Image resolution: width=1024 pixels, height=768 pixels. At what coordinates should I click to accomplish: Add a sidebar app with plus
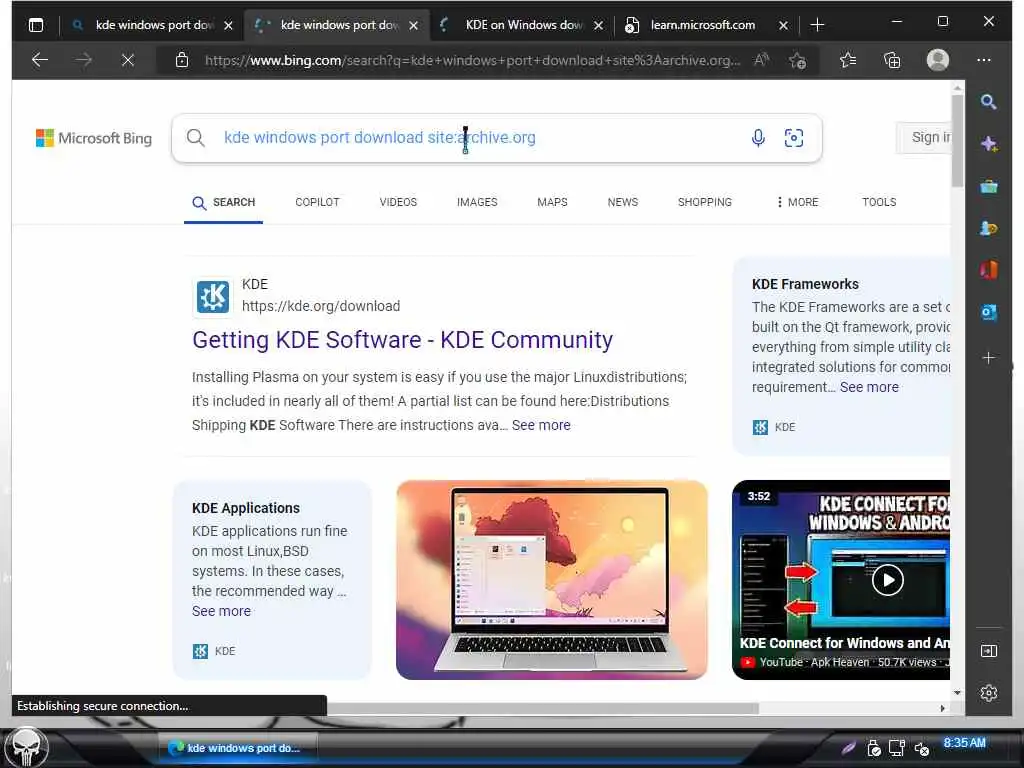tap(989, 358)
